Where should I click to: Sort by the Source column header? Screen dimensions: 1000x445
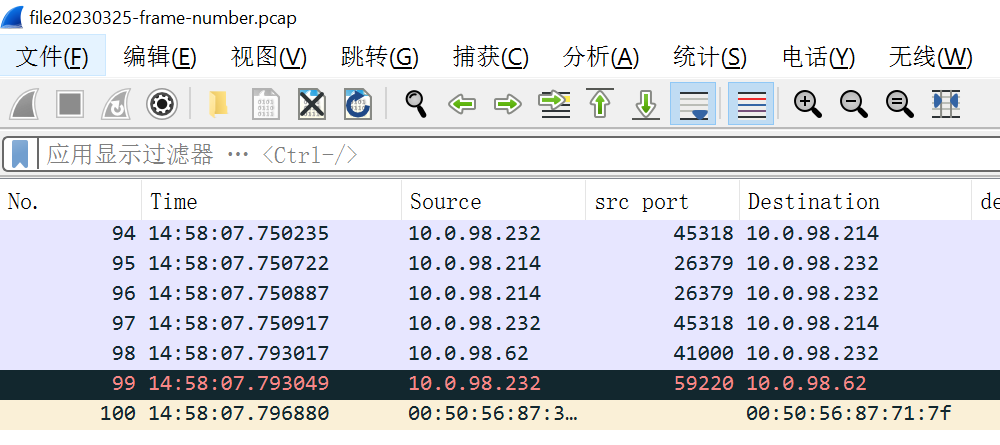493,202
